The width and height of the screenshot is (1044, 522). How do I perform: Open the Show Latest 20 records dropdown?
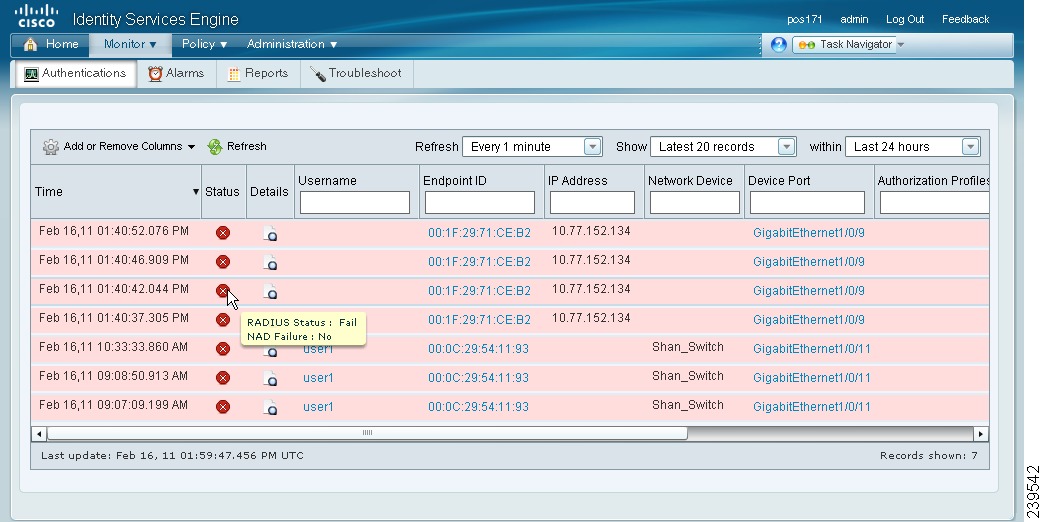pos(722,146)
